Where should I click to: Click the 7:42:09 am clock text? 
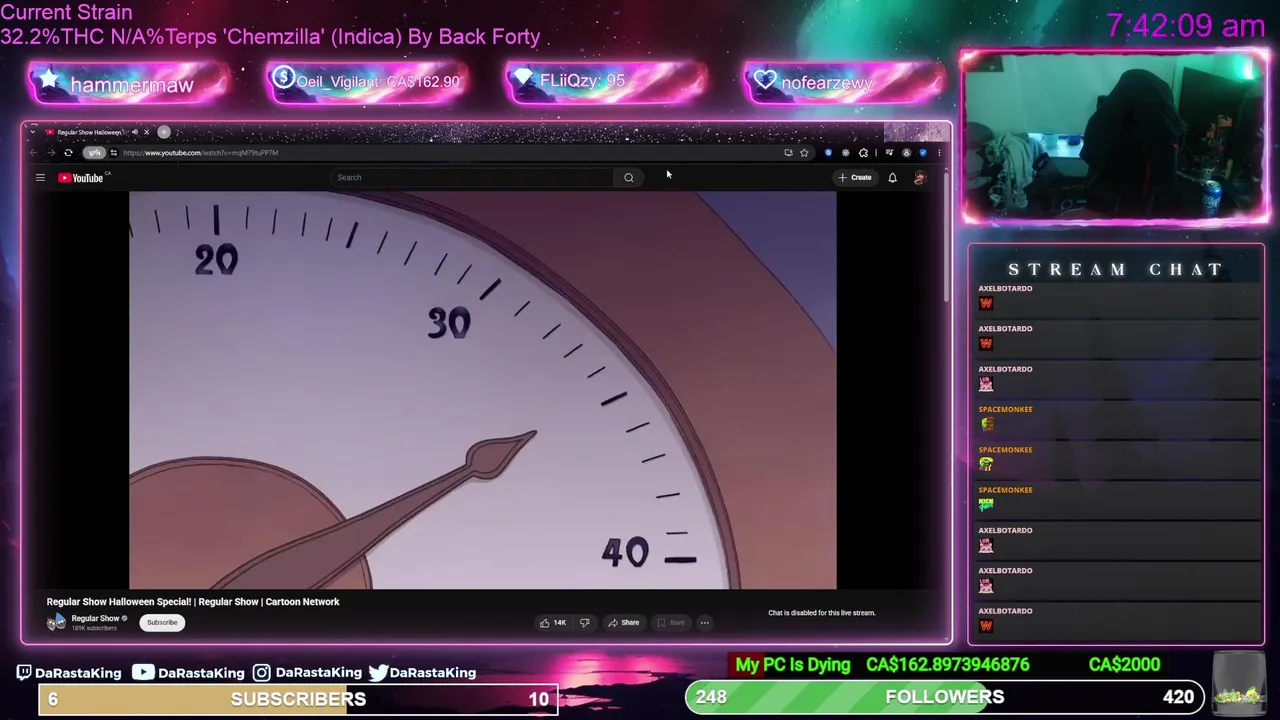[1185, 26]
